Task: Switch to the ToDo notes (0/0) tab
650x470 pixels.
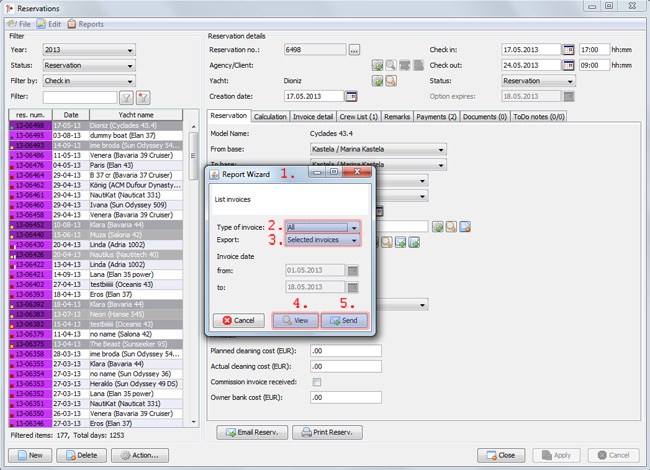Action: click(x=539, y=117)
